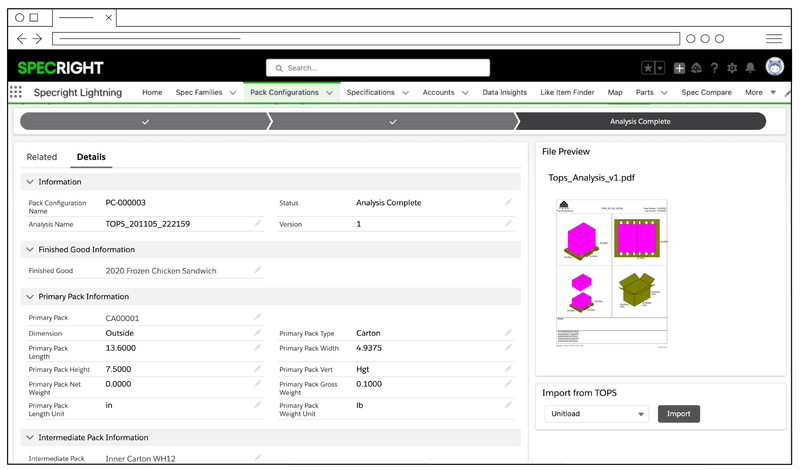Edit Primary Pack Vert pencil icon
This screenshot has height=470, width=800.
click(x=508, y=368)
